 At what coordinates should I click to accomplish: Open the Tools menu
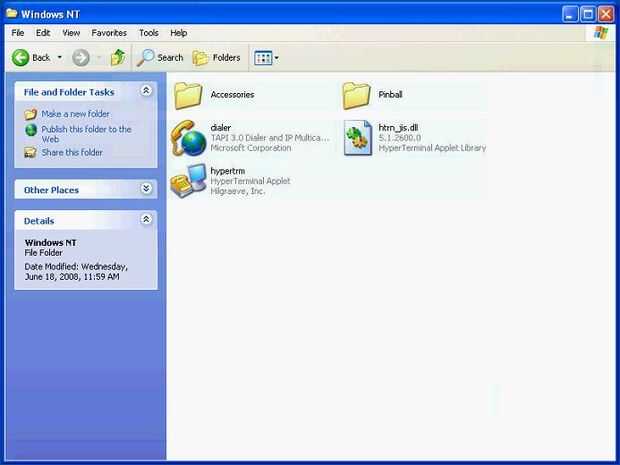point(149,33)
